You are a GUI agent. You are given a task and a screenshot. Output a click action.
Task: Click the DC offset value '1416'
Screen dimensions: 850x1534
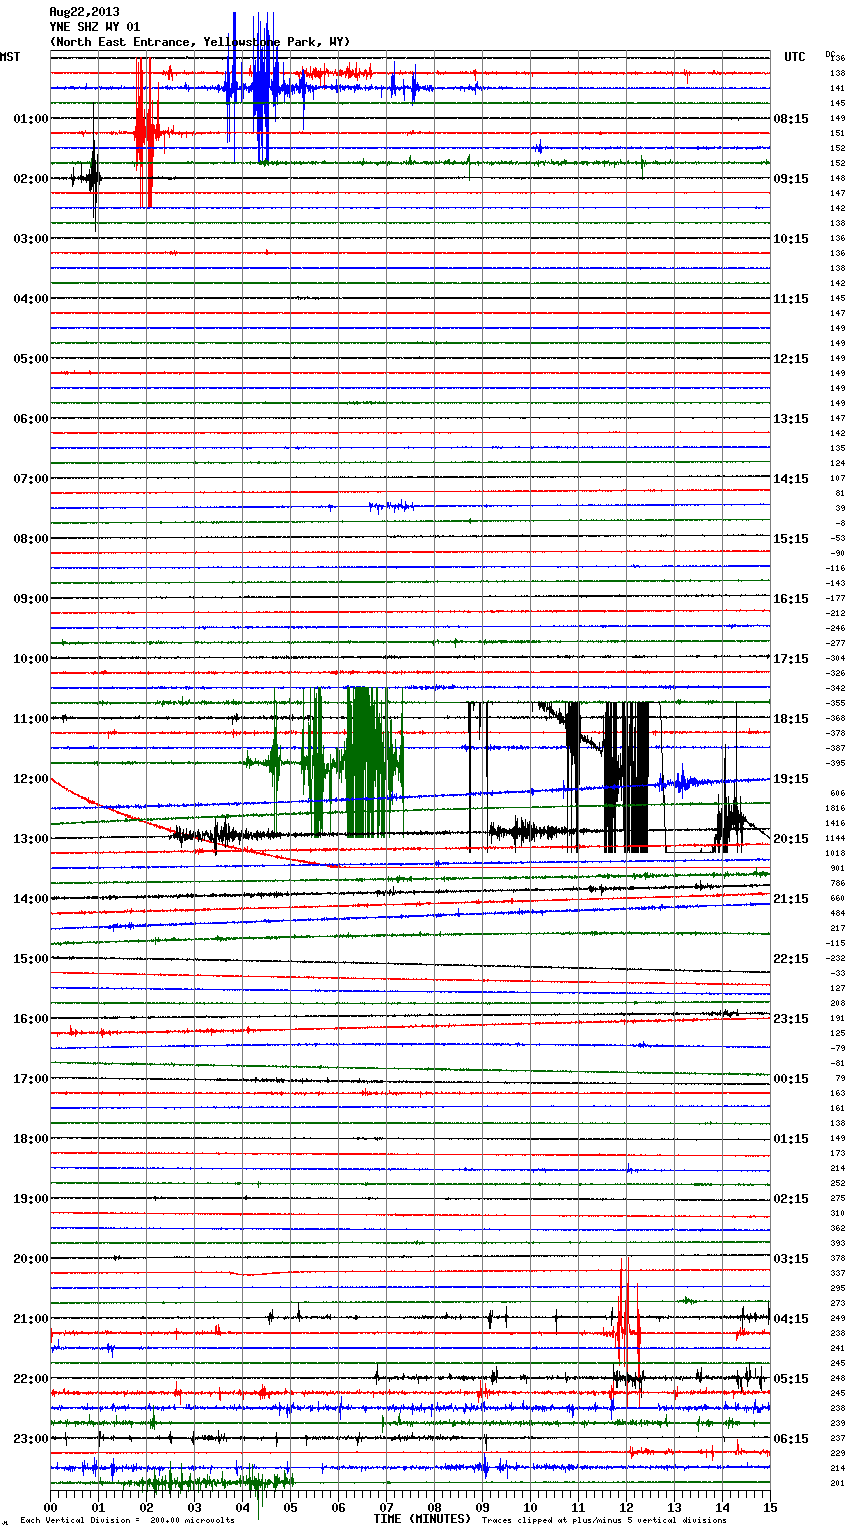(x=835, y=823)
